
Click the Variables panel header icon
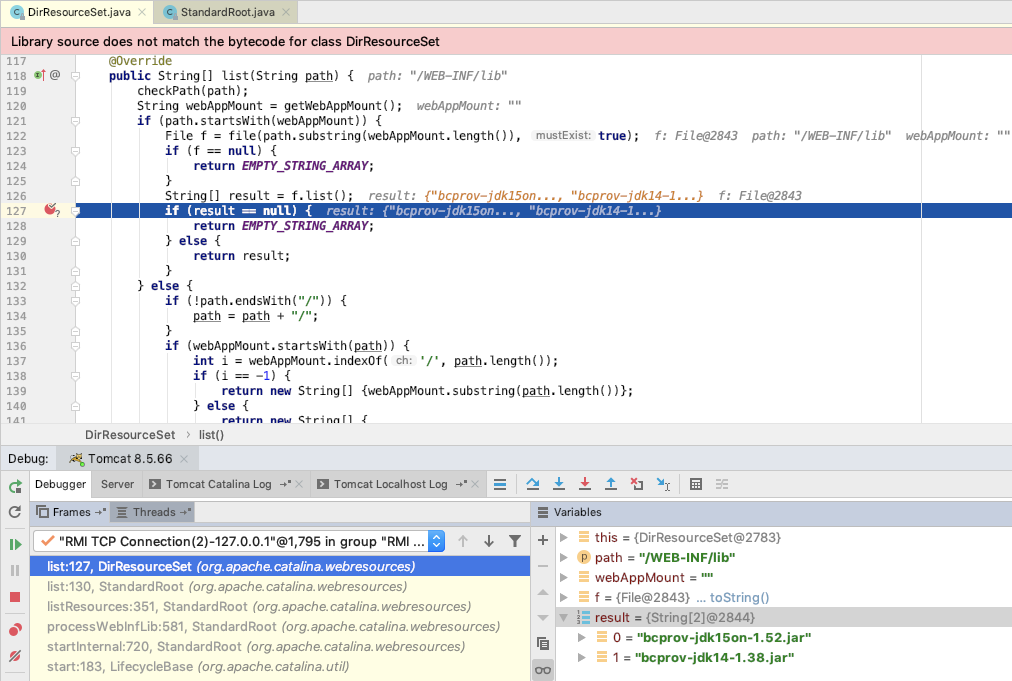tap(543, 512)
